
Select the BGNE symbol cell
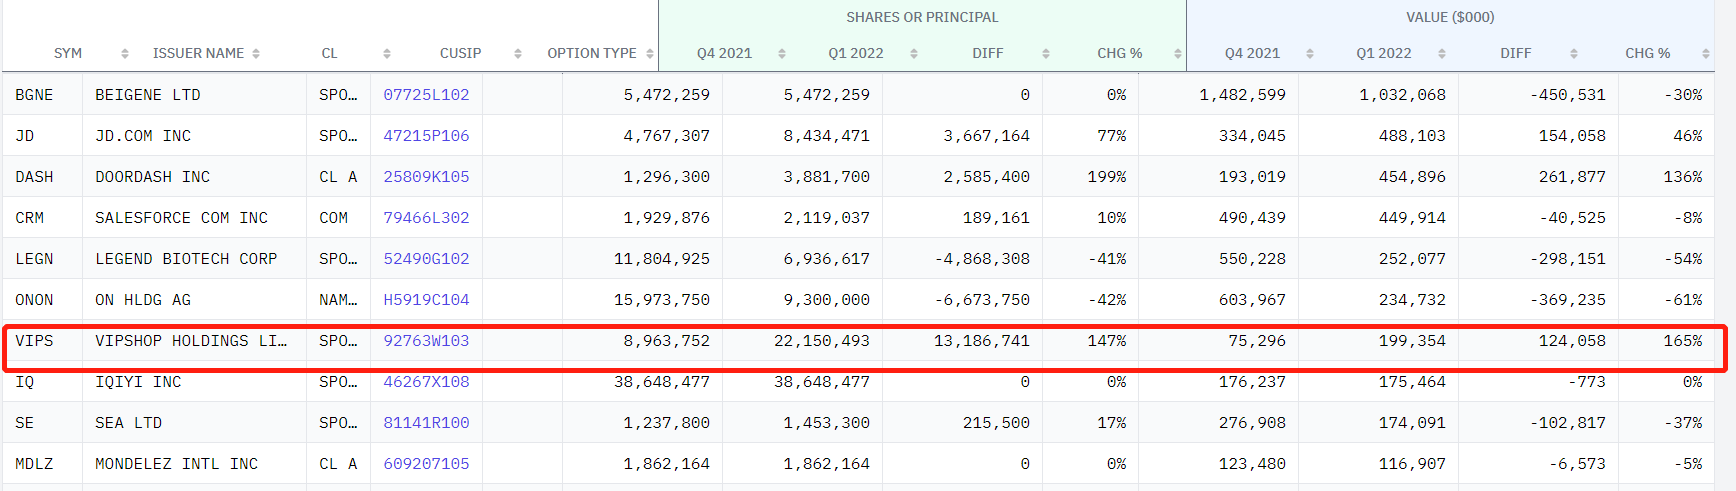(43, 95)
